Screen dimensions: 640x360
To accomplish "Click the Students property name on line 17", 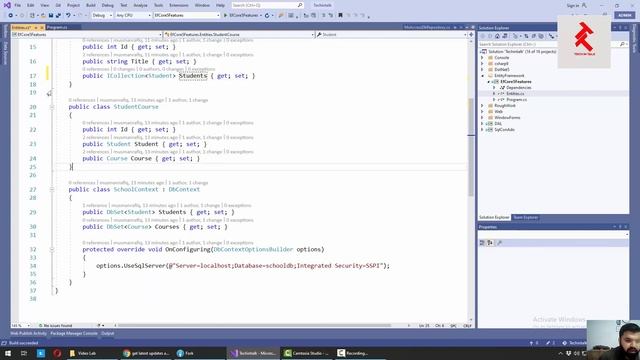I will [x=193, y=76].
